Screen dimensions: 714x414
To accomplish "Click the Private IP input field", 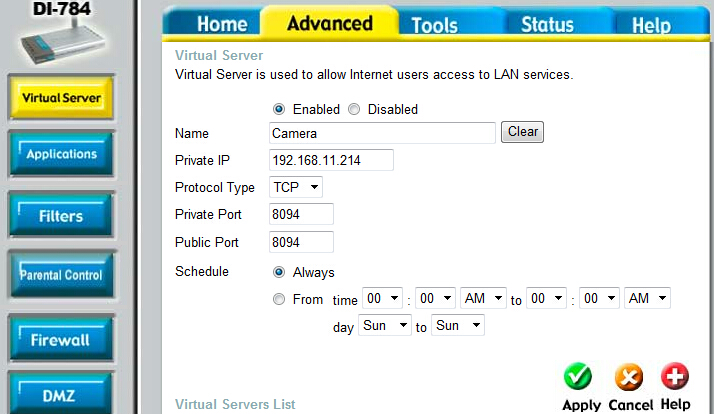I will (331, 160).
